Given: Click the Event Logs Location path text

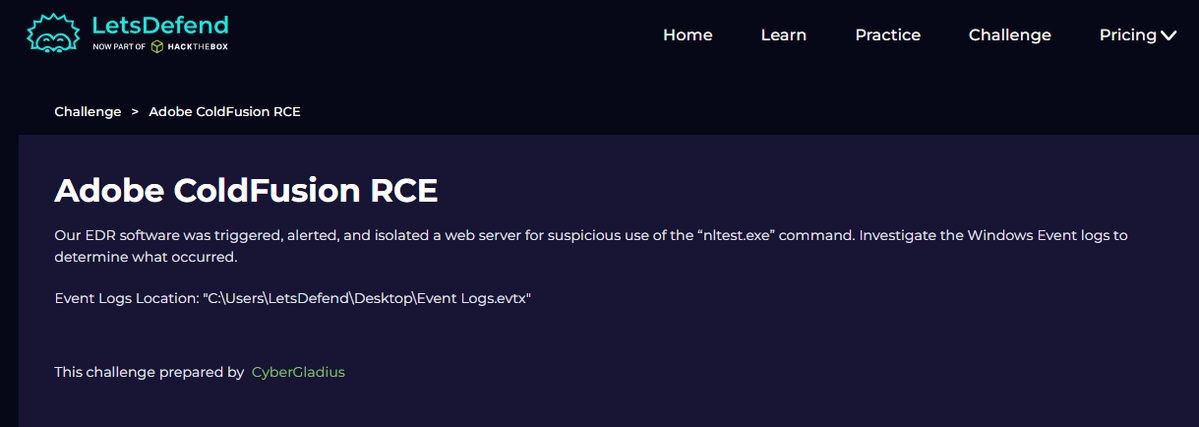Looking at the screenshot, I should click(293, 299).
